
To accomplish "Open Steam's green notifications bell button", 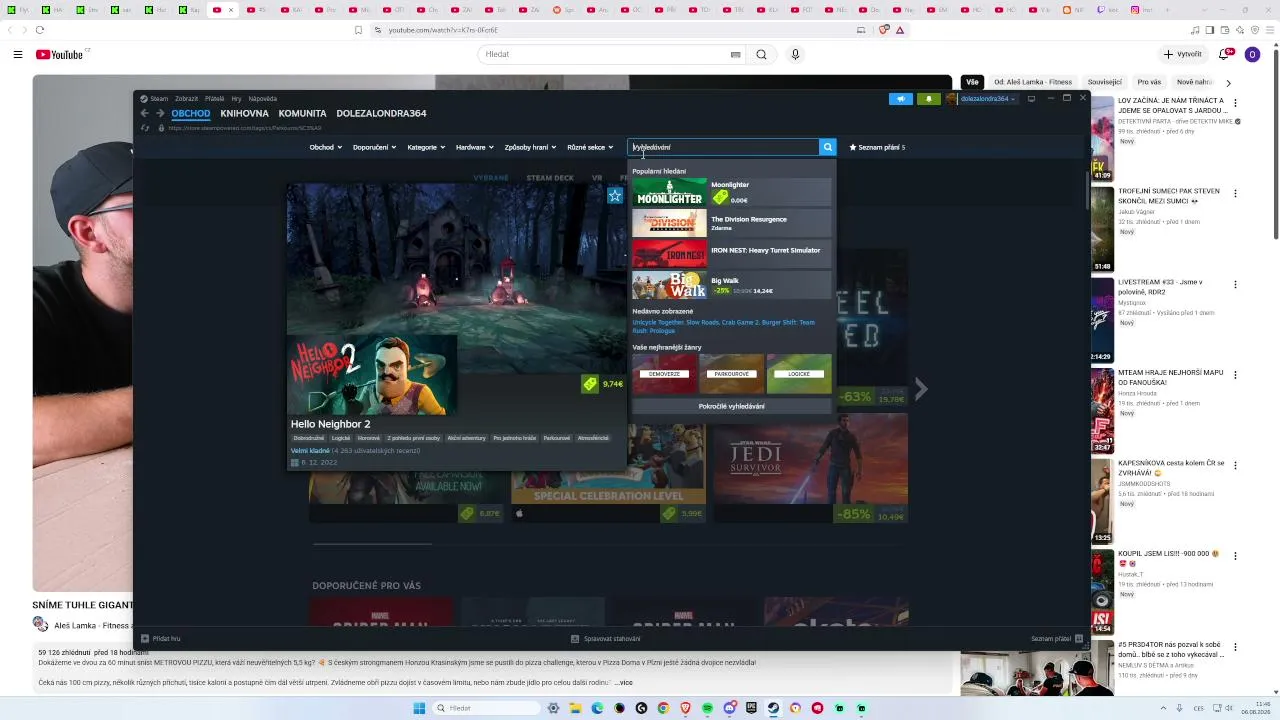I will click(x=928, y=99).
